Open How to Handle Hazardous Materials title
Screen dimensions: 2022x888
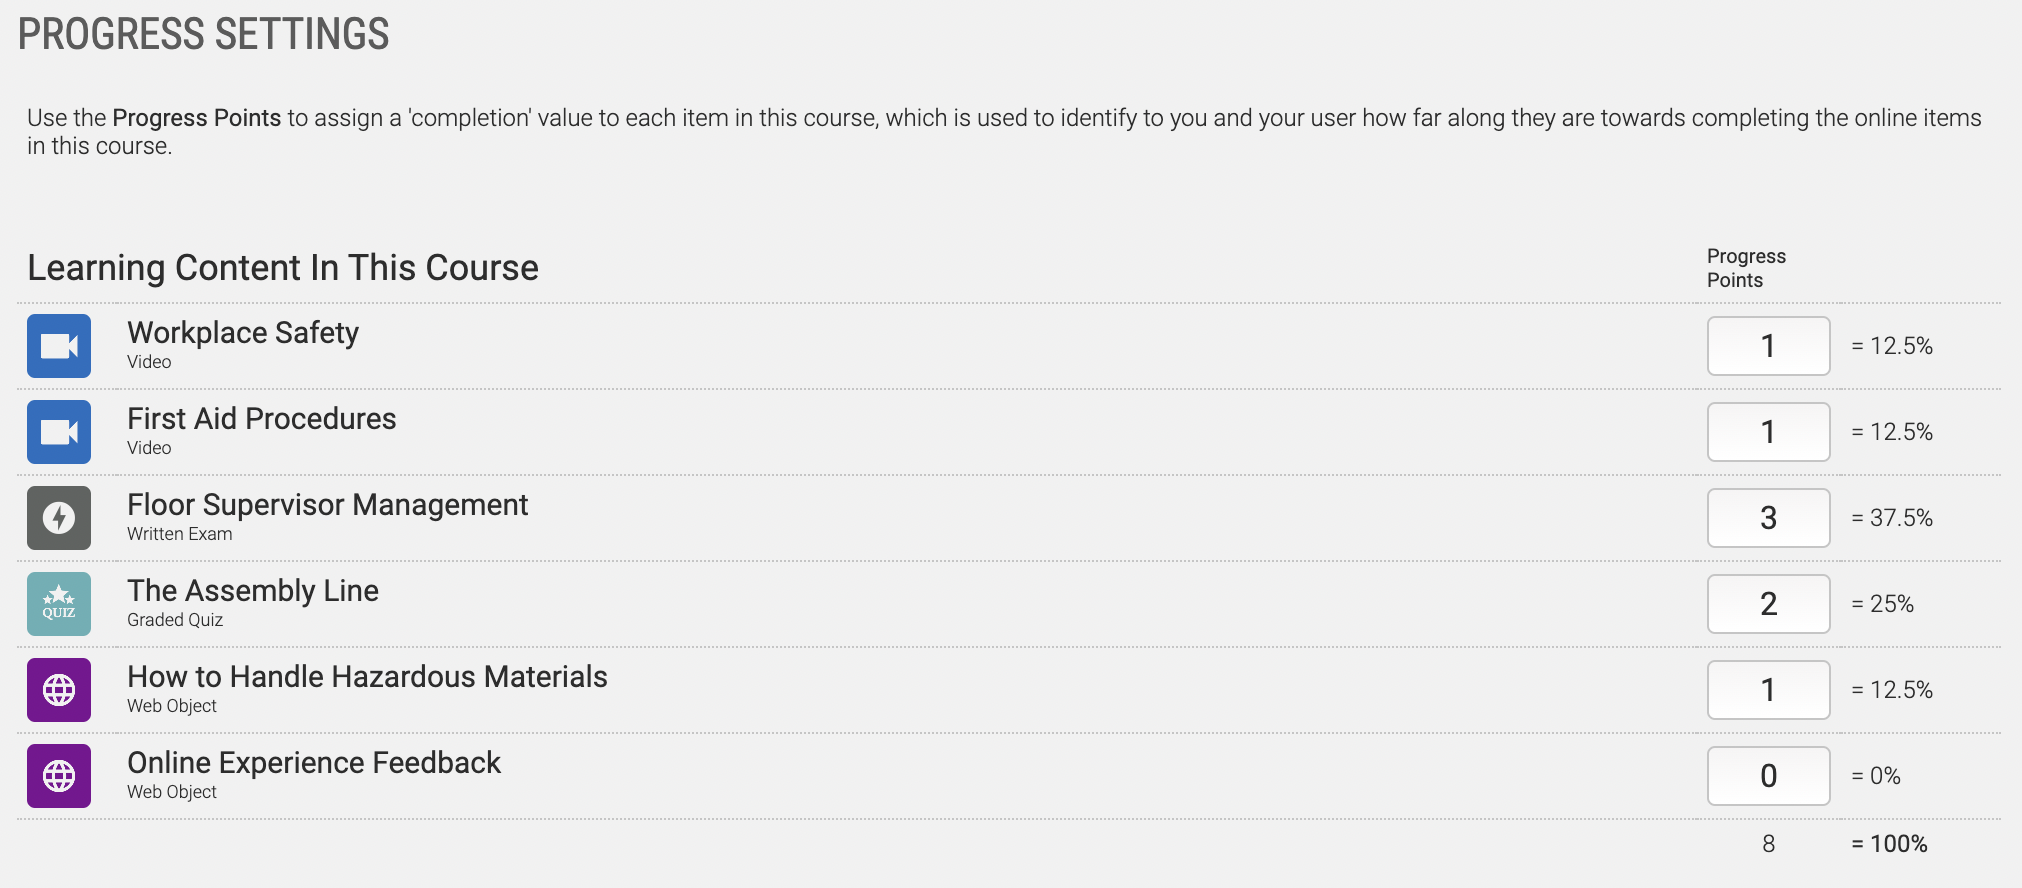(x=367, y=677)
